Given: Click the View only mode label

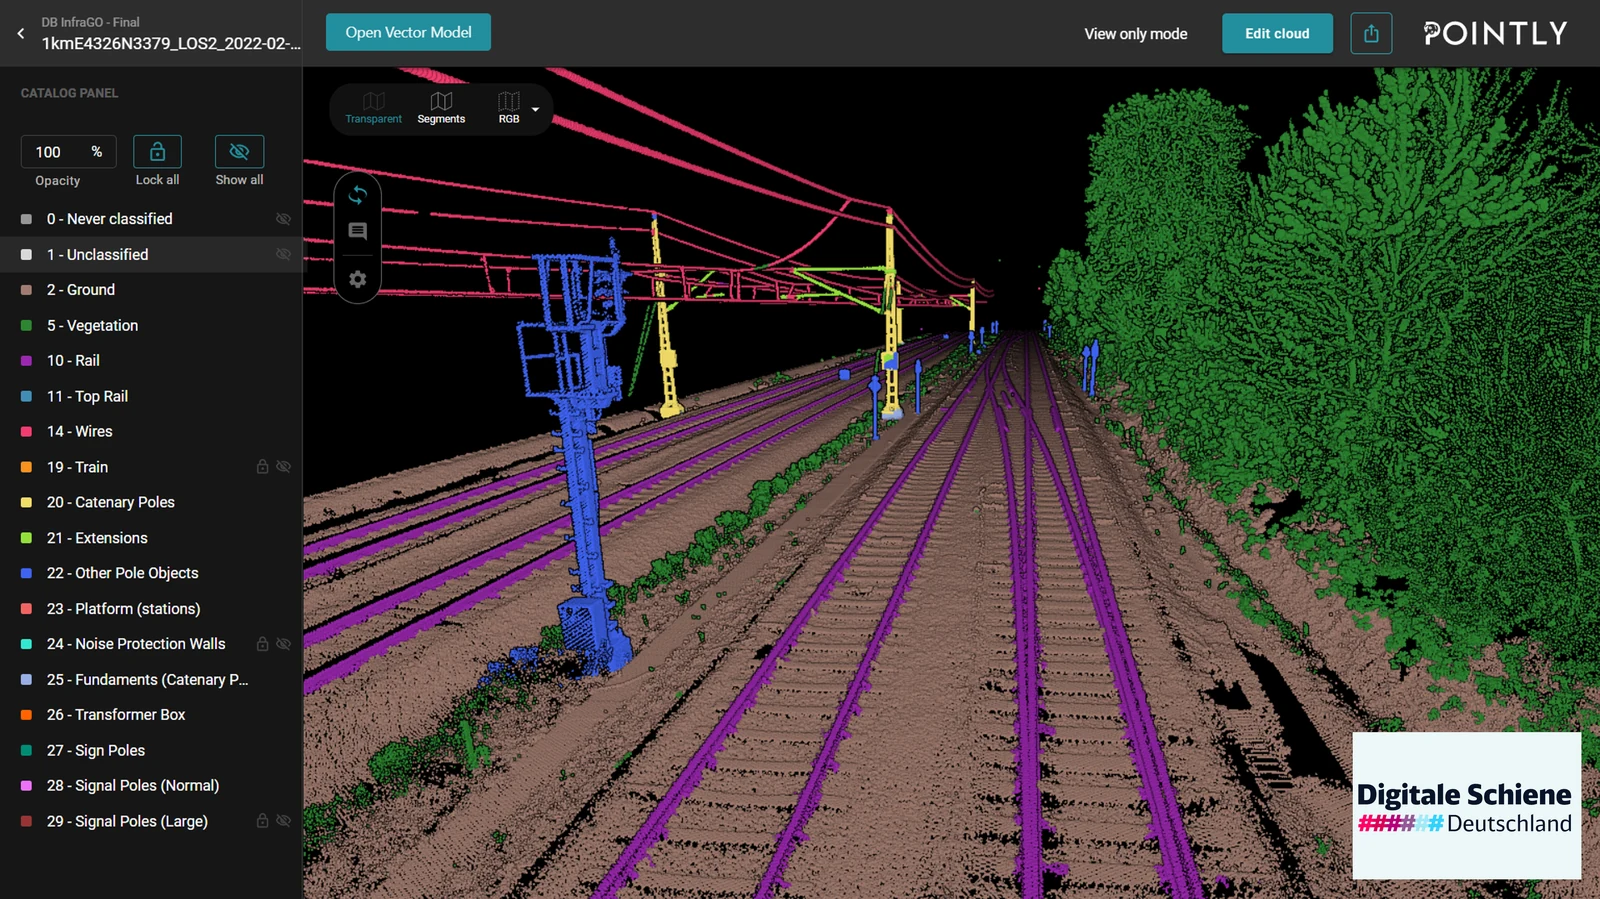Looking at the screenshot, I should point(1136,34).
